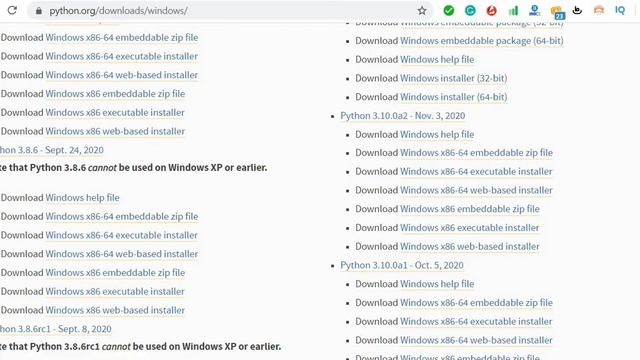
Task: Bookmark this page with the star icon
Action: point(422,11)
